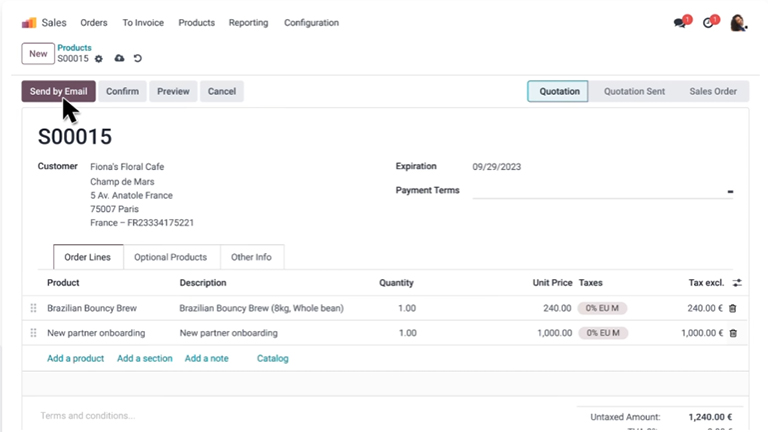Image resolution: width=768 pixels, height=432 pixels.
Task: Open the Configuration menu
Action: pos(311,22)
